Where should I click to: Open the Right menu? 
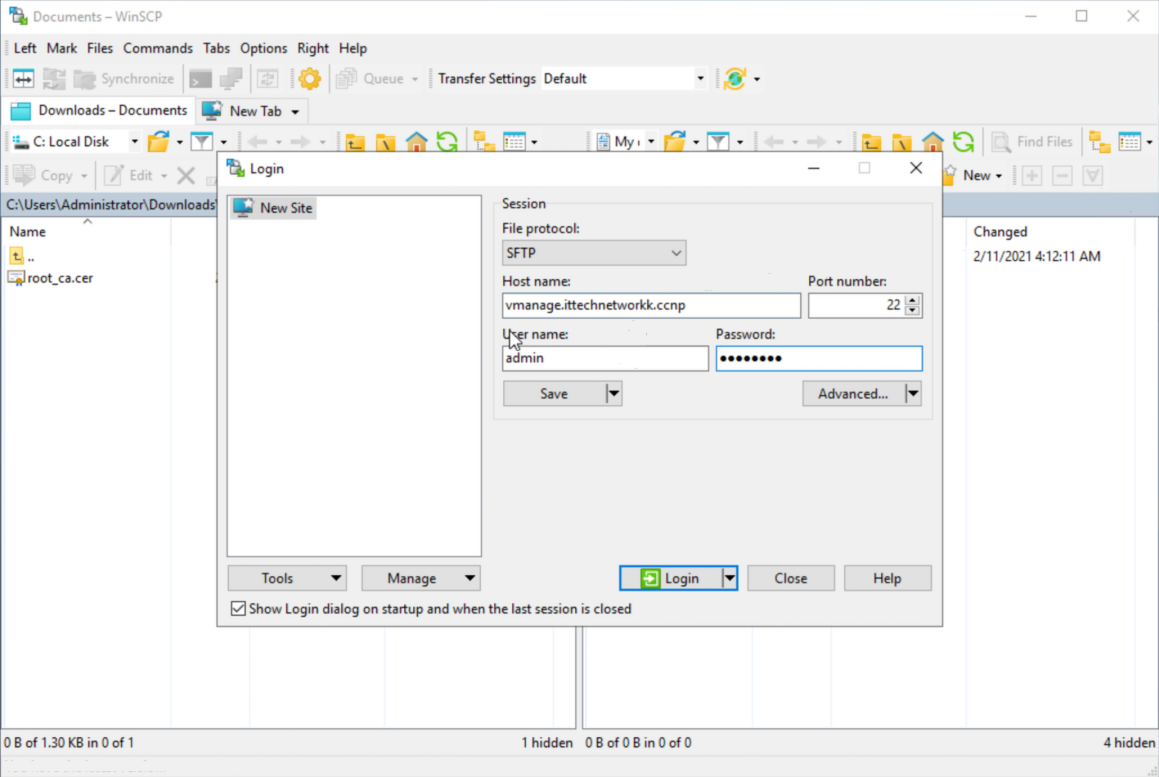click(x=313, y=48)
